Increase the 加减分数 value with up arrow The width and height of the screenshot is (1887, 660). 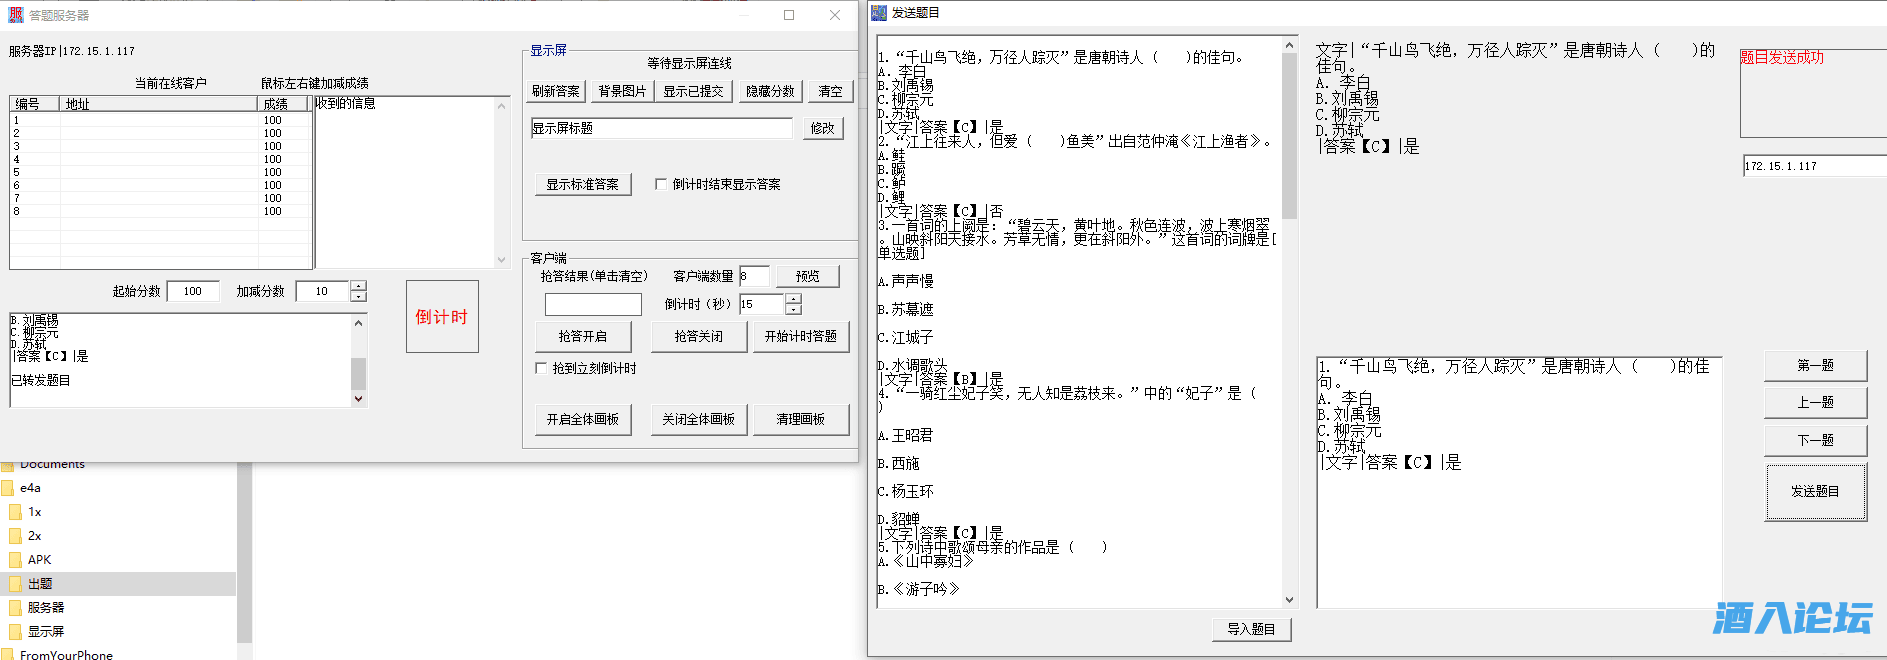point(359,286)
